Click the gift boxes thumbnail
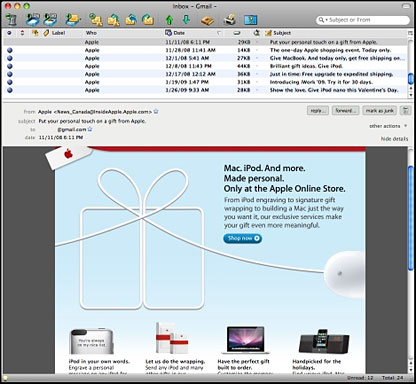 (172, 338)
